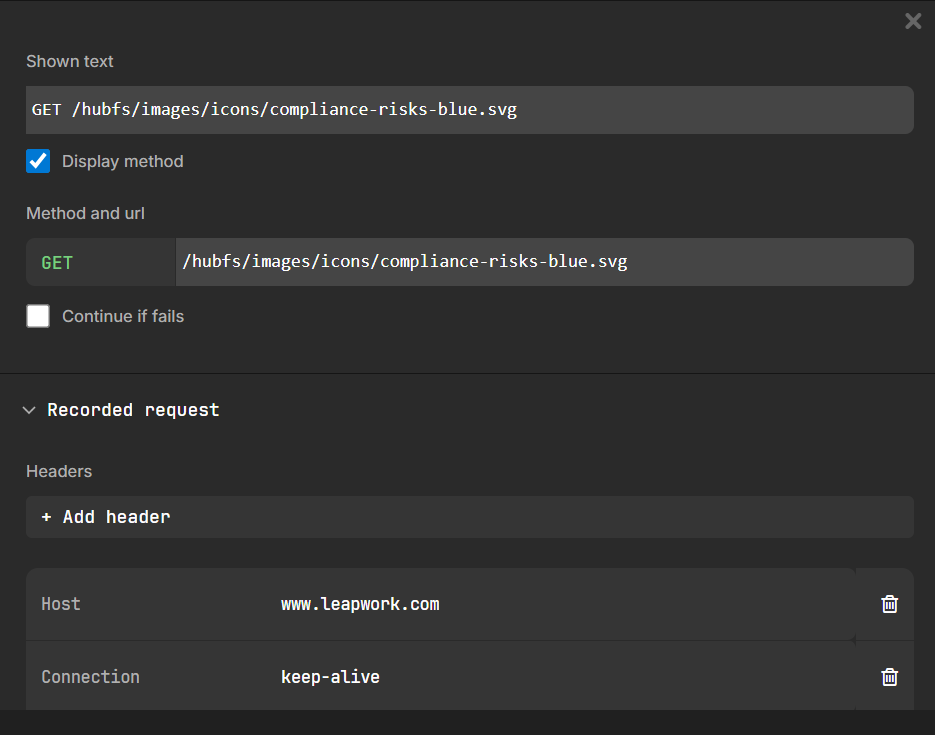Click the 'Continue if fails' label text

(x=123, y=316)
